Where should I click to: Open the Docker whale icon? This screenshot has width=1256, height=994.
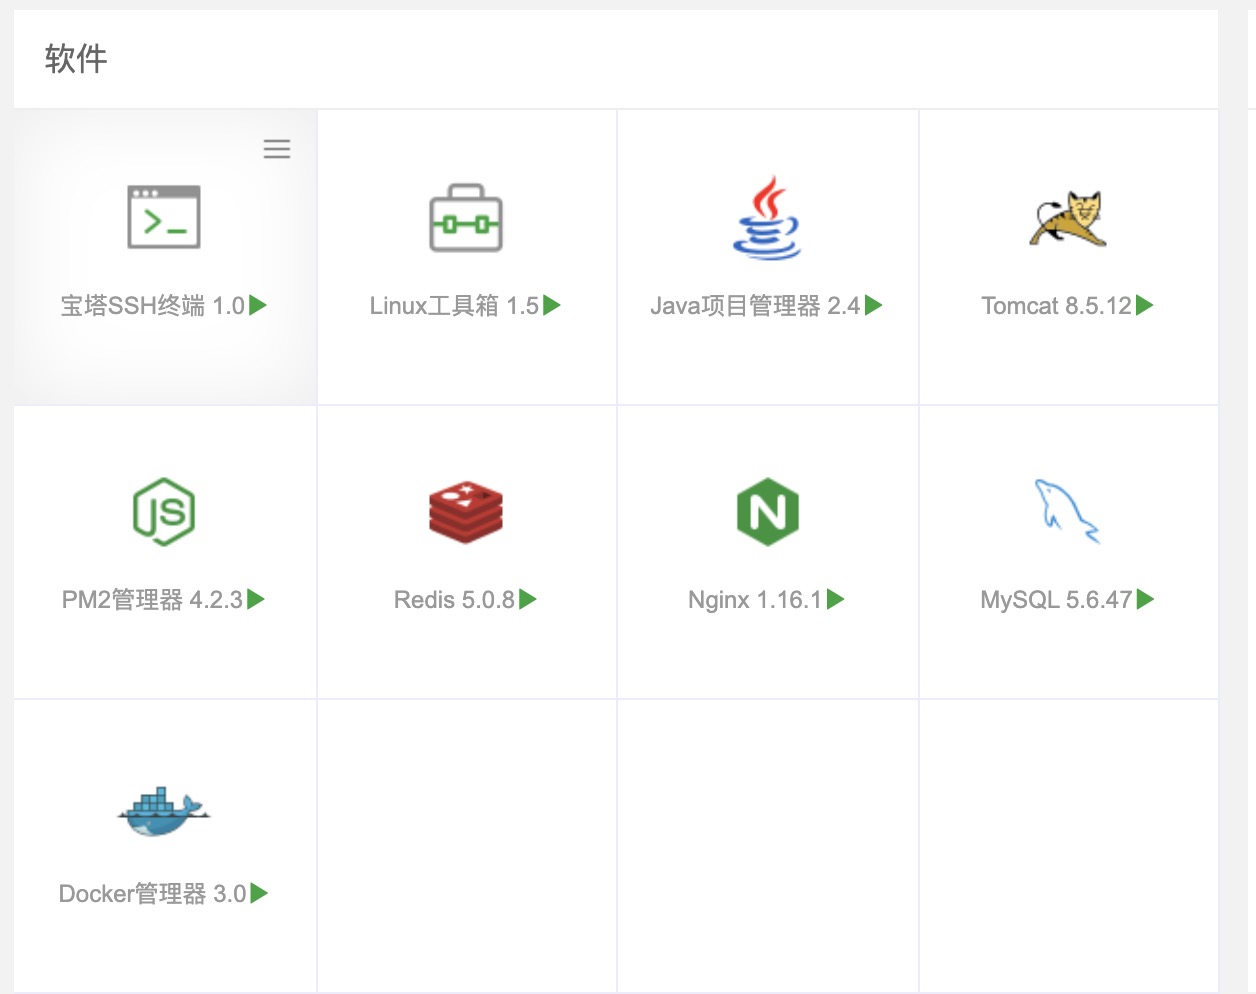(163, 811)
